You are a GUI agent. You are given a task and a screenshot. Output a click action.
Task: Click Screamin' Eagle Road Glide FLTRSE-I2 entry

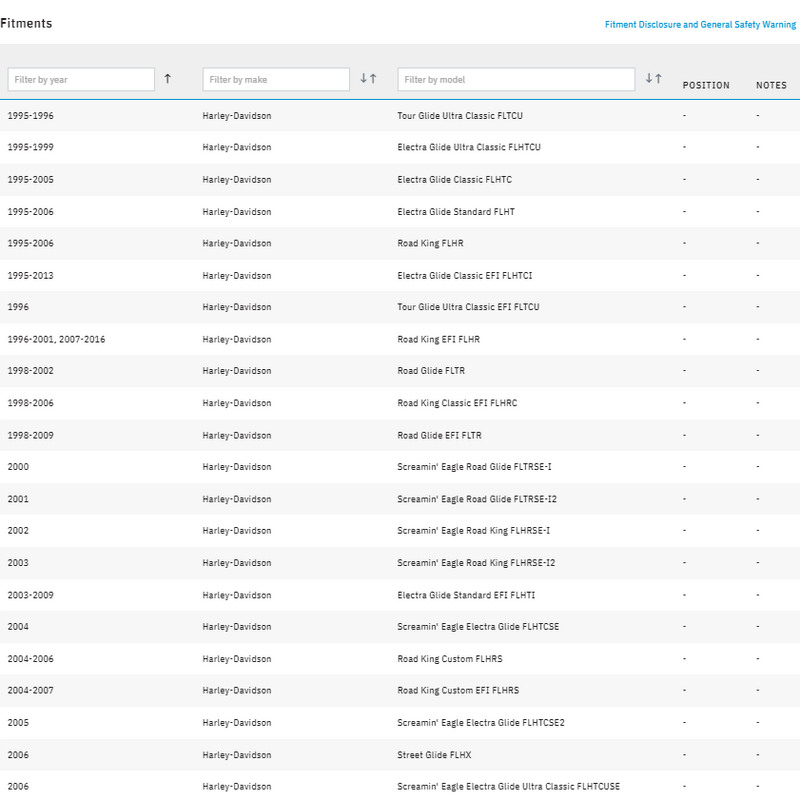point(476,500)
